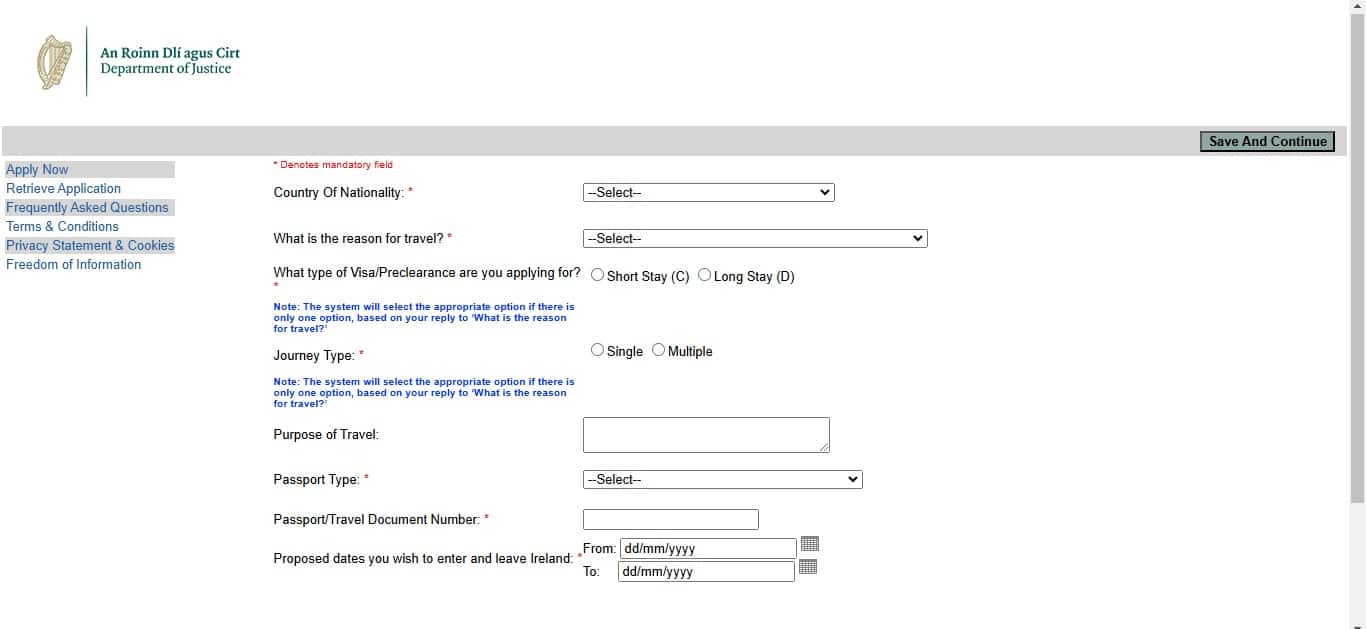Open the To date calendar picker icon
The image size is (1366, 629).
[808, 567]
